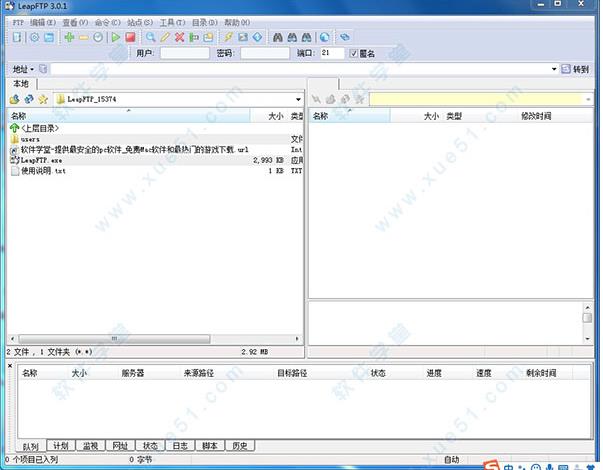Expand the remote path dropdown arrow
The height and width of the screenshot is (470, 603).
click(588, 99)
